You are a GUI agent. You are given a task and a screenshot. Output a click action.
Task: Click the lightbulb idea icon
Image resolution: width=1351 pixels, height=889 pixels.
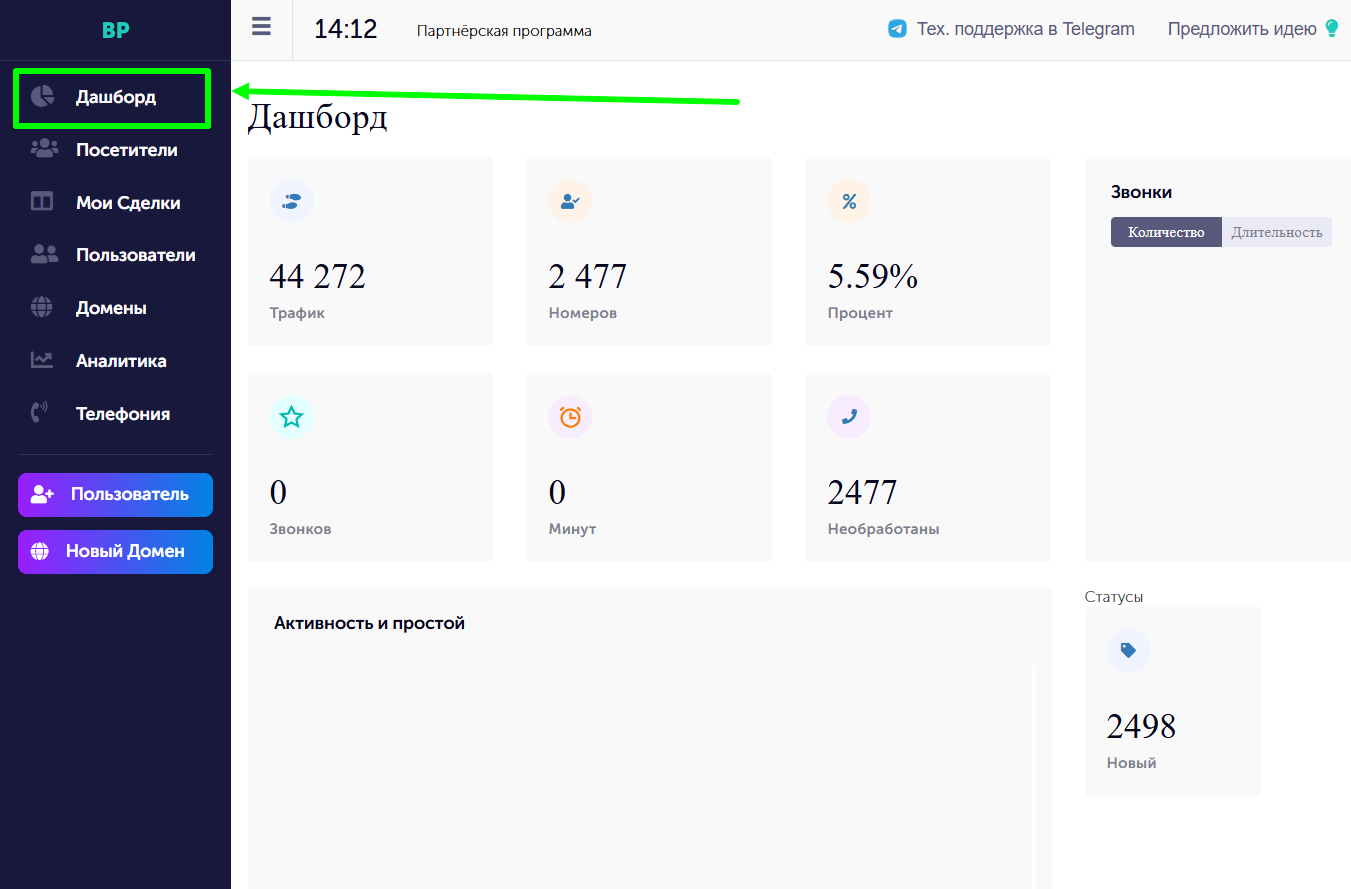pos(1331,29)
